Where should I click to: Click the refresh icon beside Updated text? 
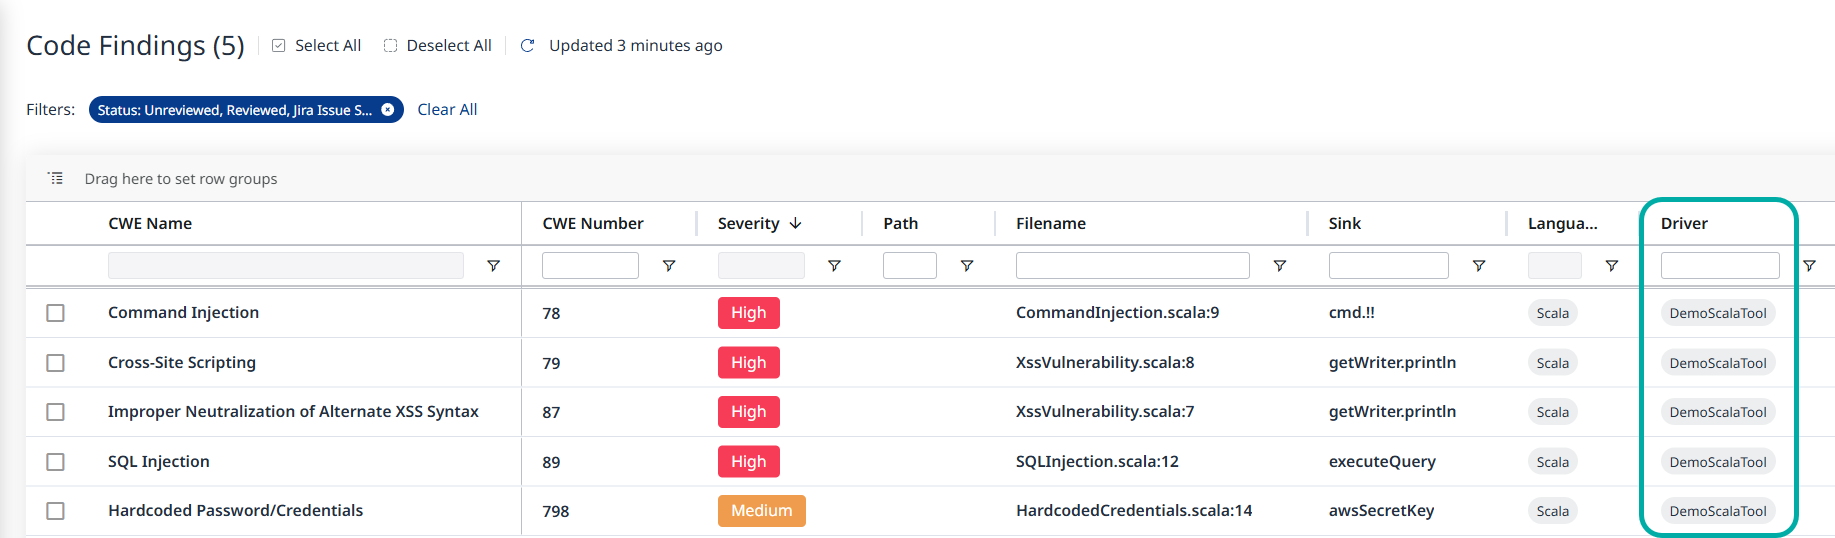pos(528,46)
